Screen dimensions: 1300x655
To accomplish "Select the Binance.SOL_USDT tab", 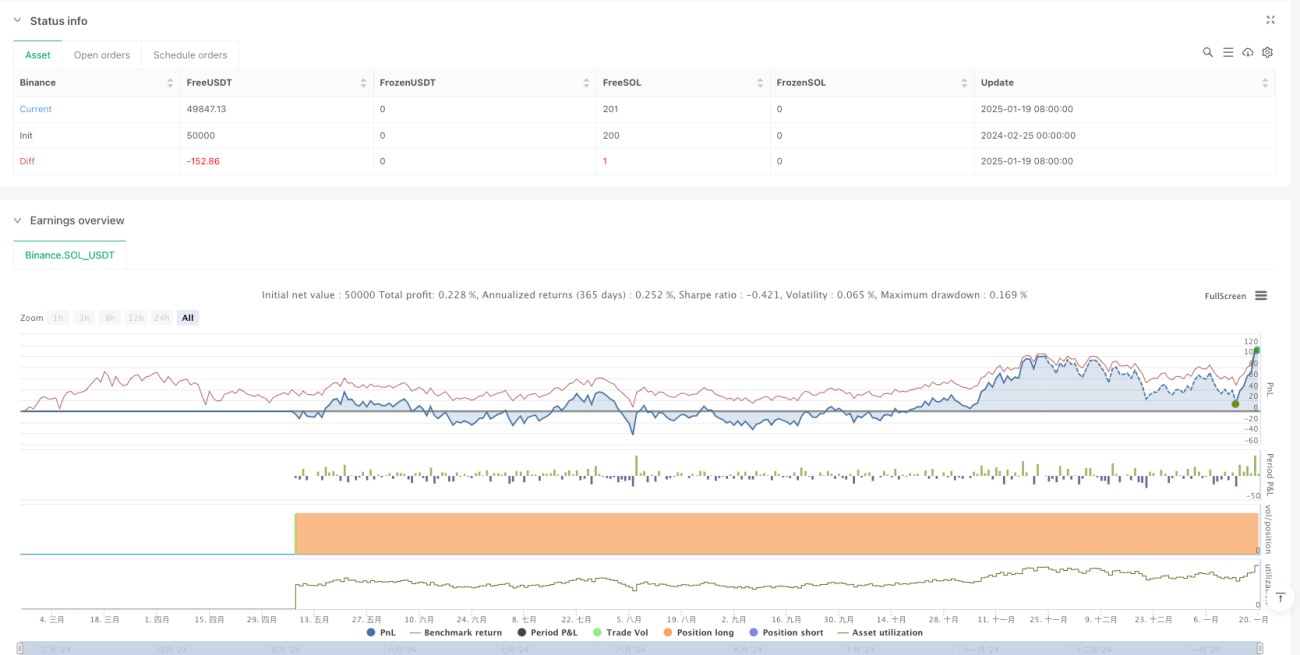I will pyautogui.click(x=70, y=255).
